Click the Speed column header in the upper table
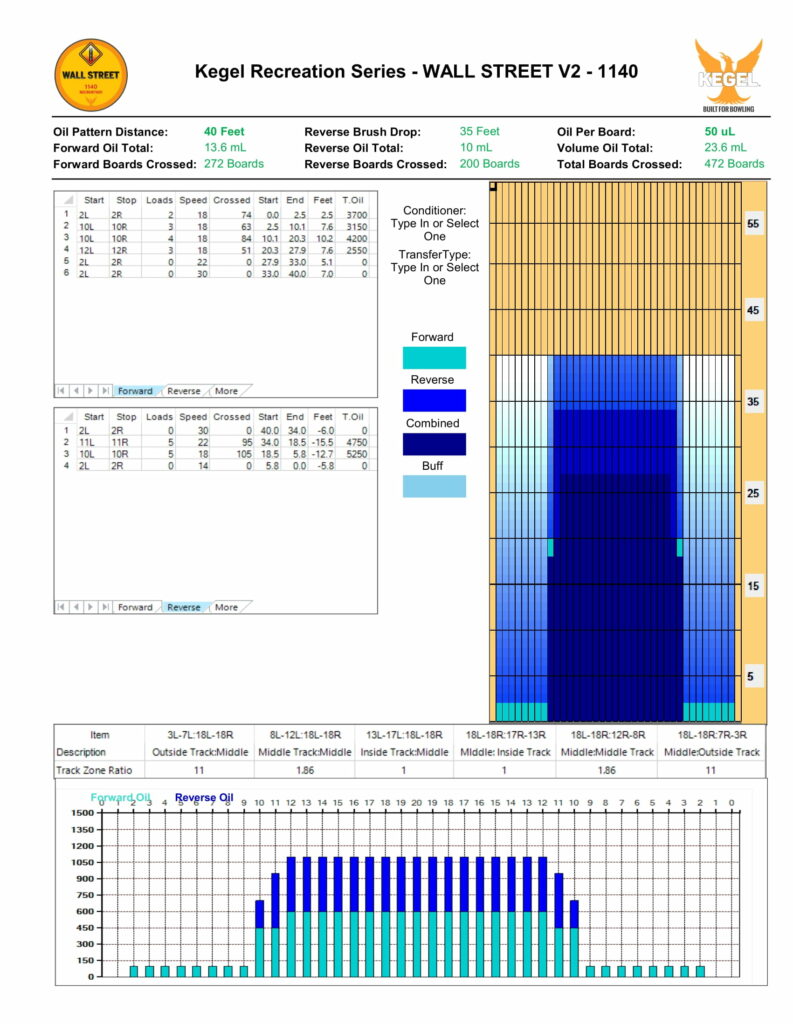Screen dimensions: 793x1024 tap(192, 200)
